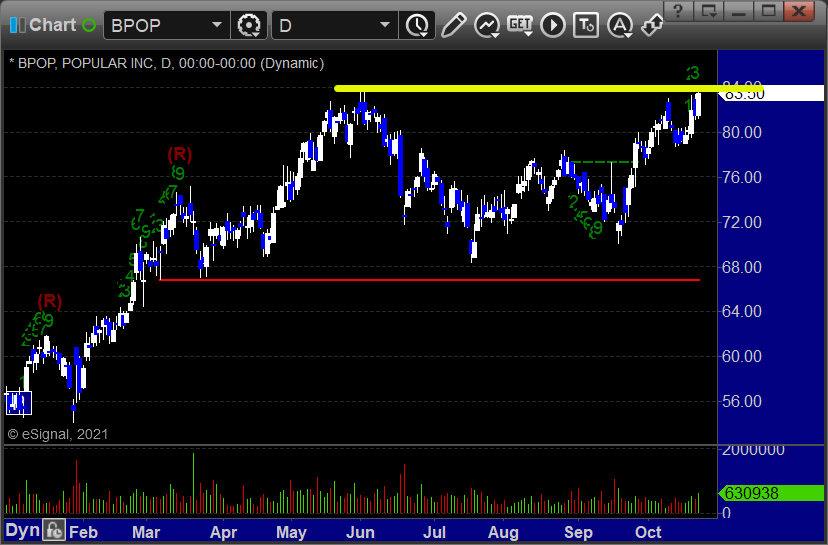828x545 pixels.
Task: Click the Aug label on time axis
Action: [503, 532]
